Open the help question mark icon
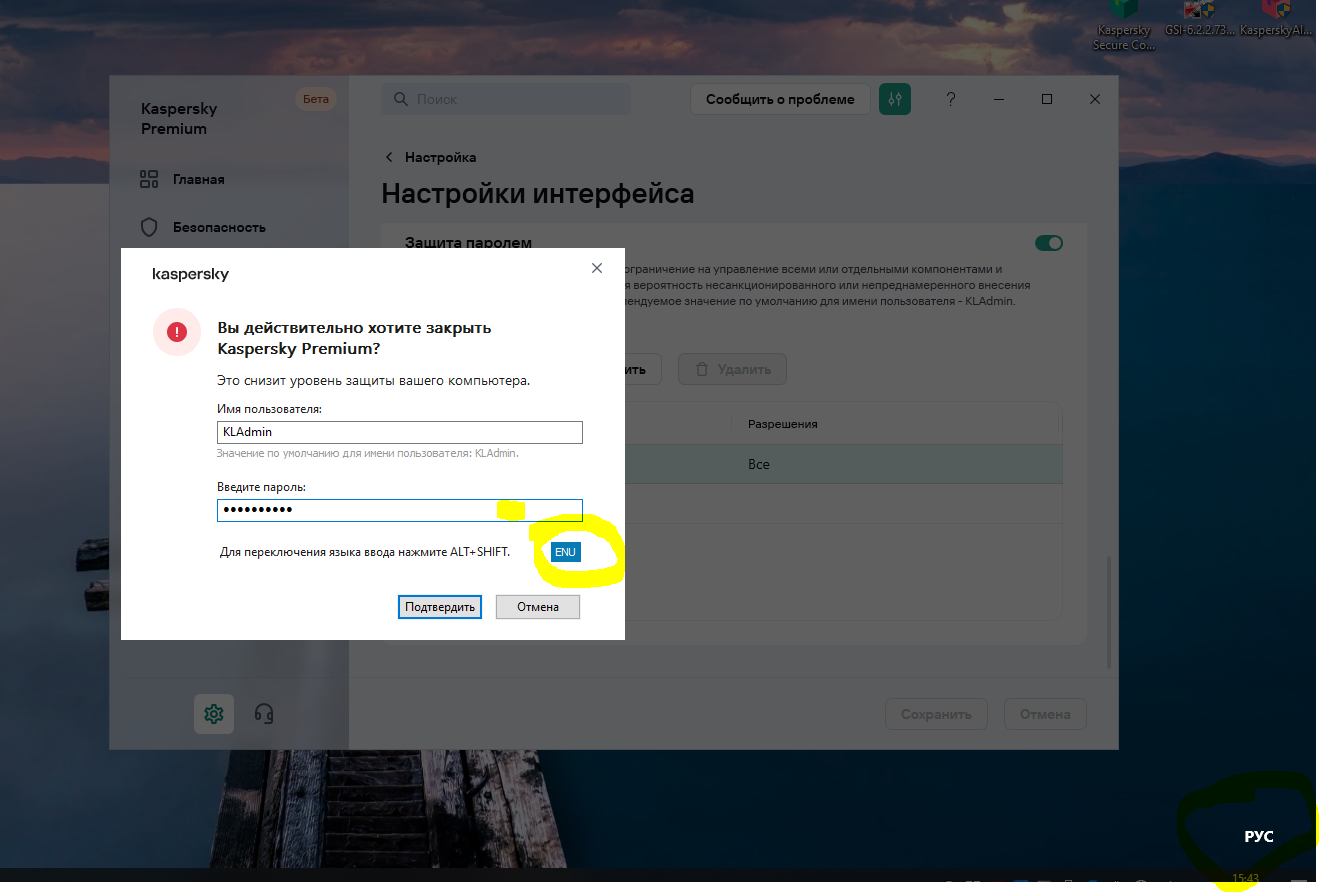The image size is (1319, 893). (x=951, y=99)
